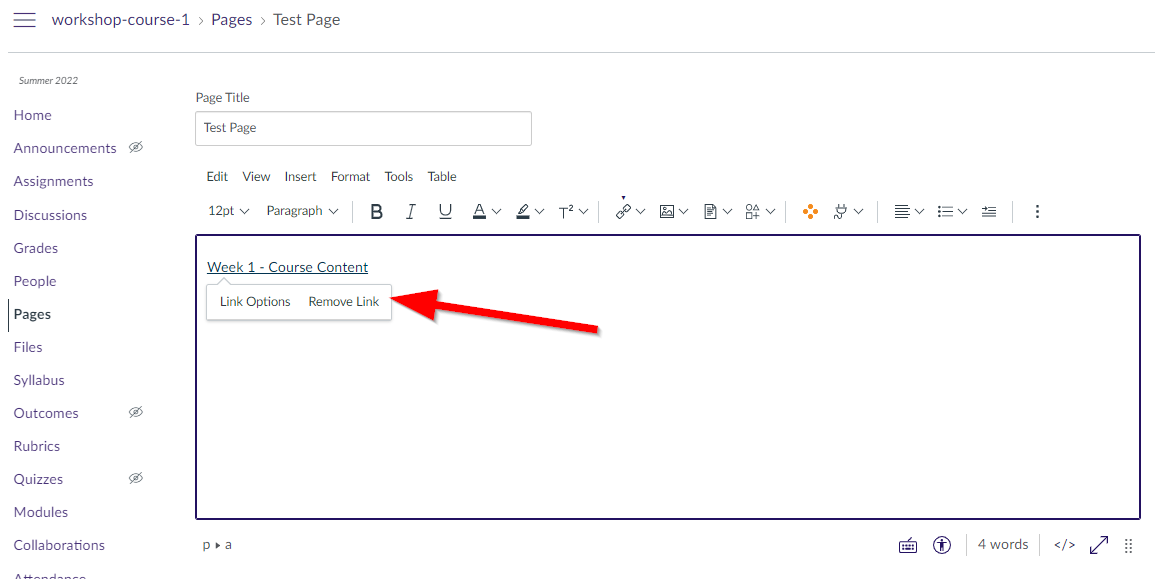Click the bulleted list icon
Viewport: 1166px width, 579px height.
pos(945,212)
